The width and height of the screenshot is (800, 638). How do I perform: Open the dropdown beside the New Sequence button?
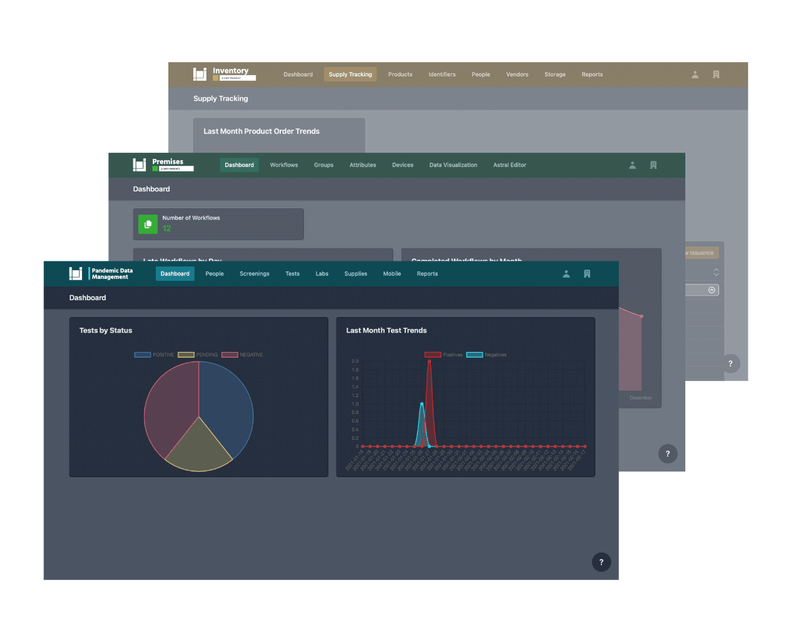[x=717, y=270]
